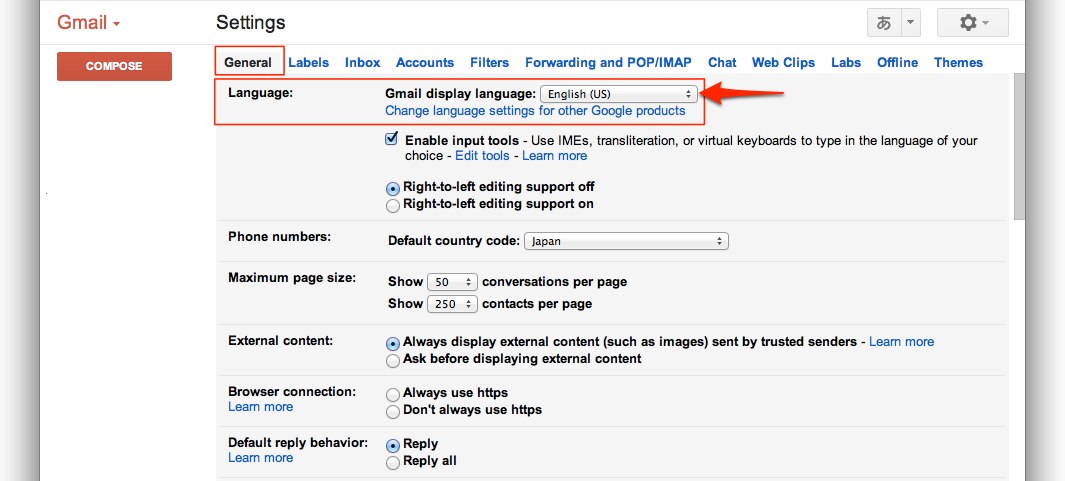Open the settings gear menu
The width and height of the screenshot is (1065, 481).
972,23
